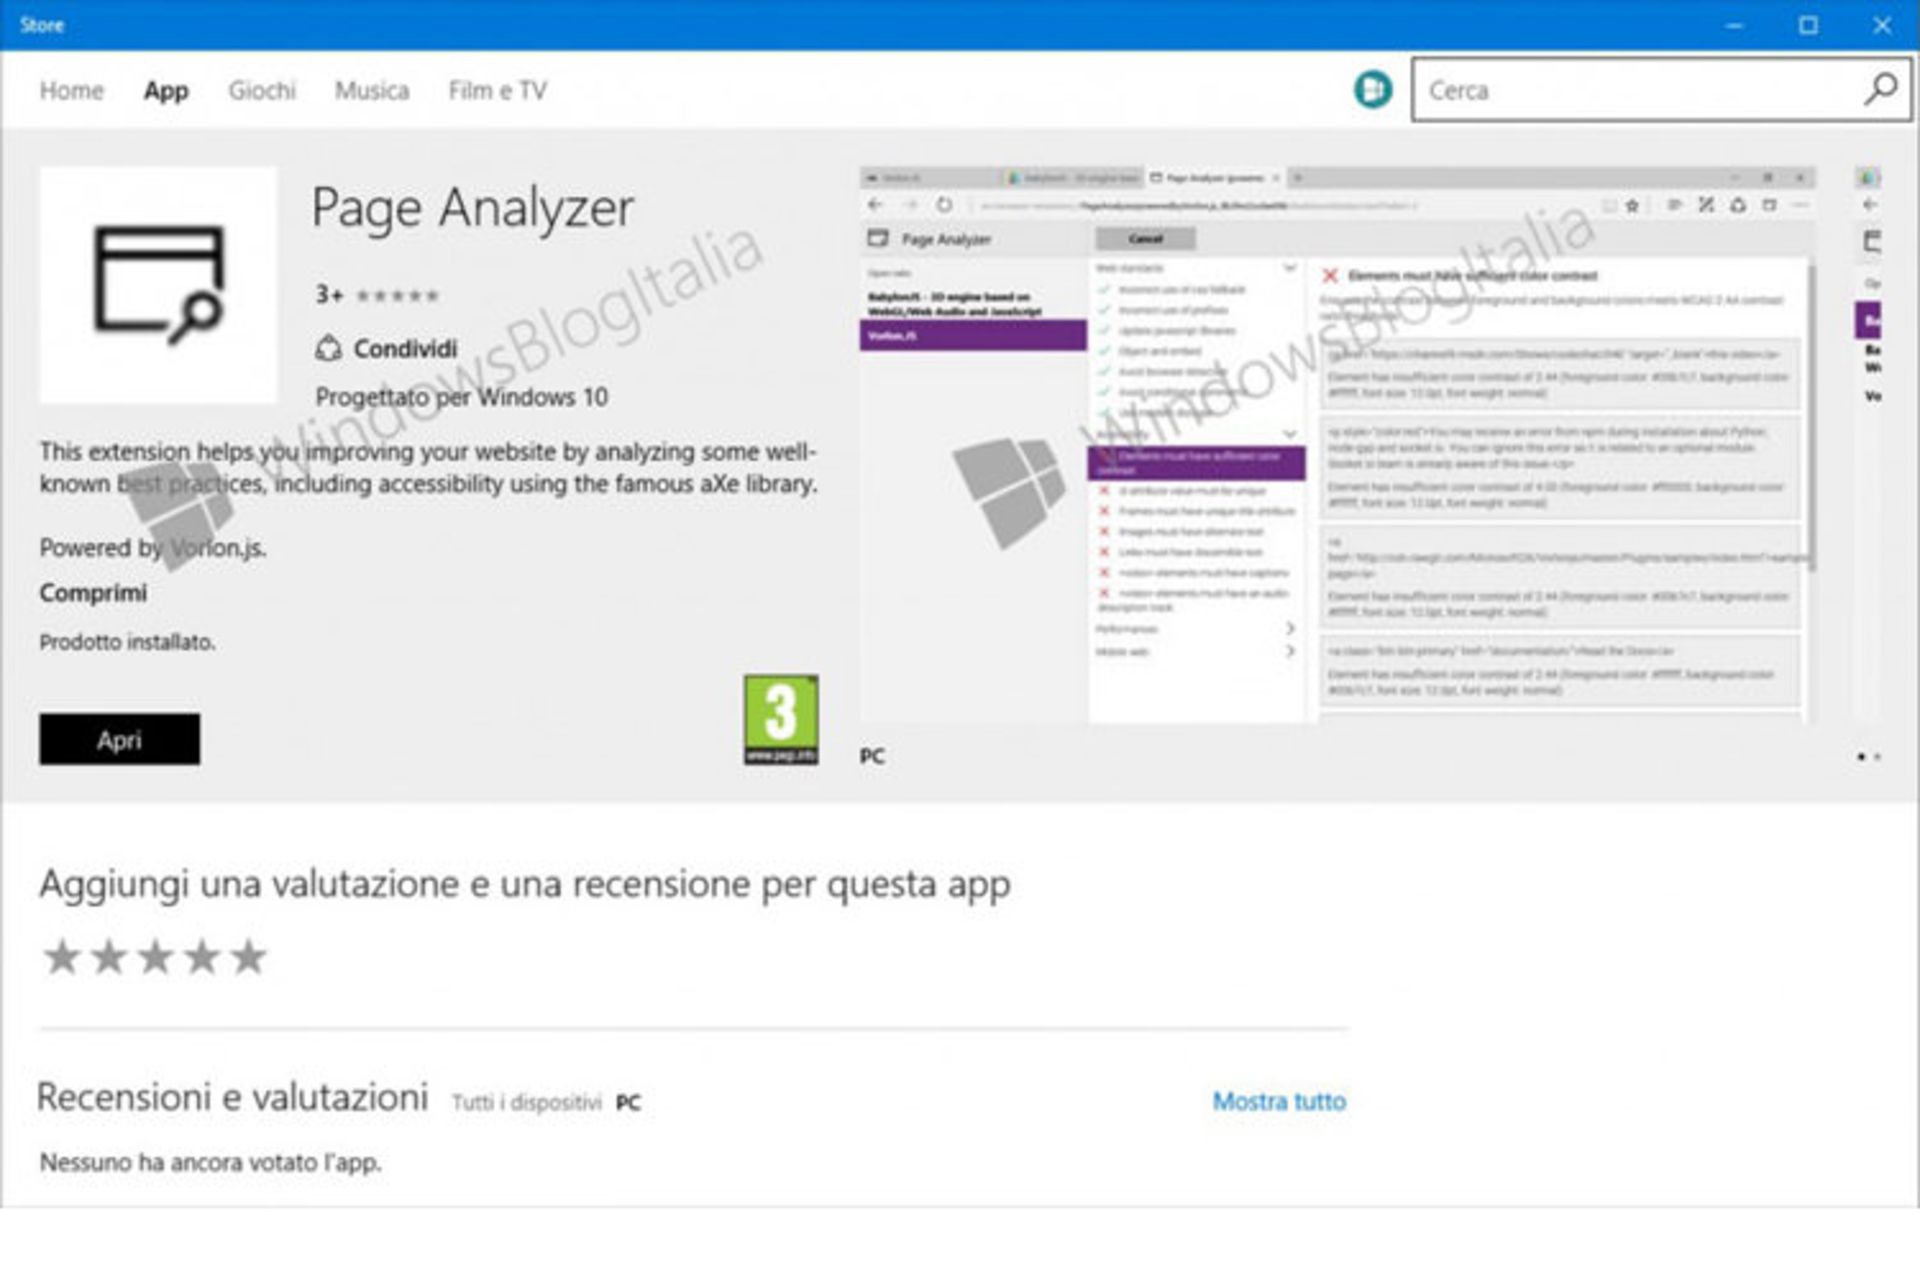
Task: Rate app with the fifth star
Action: tap(248, 957)
